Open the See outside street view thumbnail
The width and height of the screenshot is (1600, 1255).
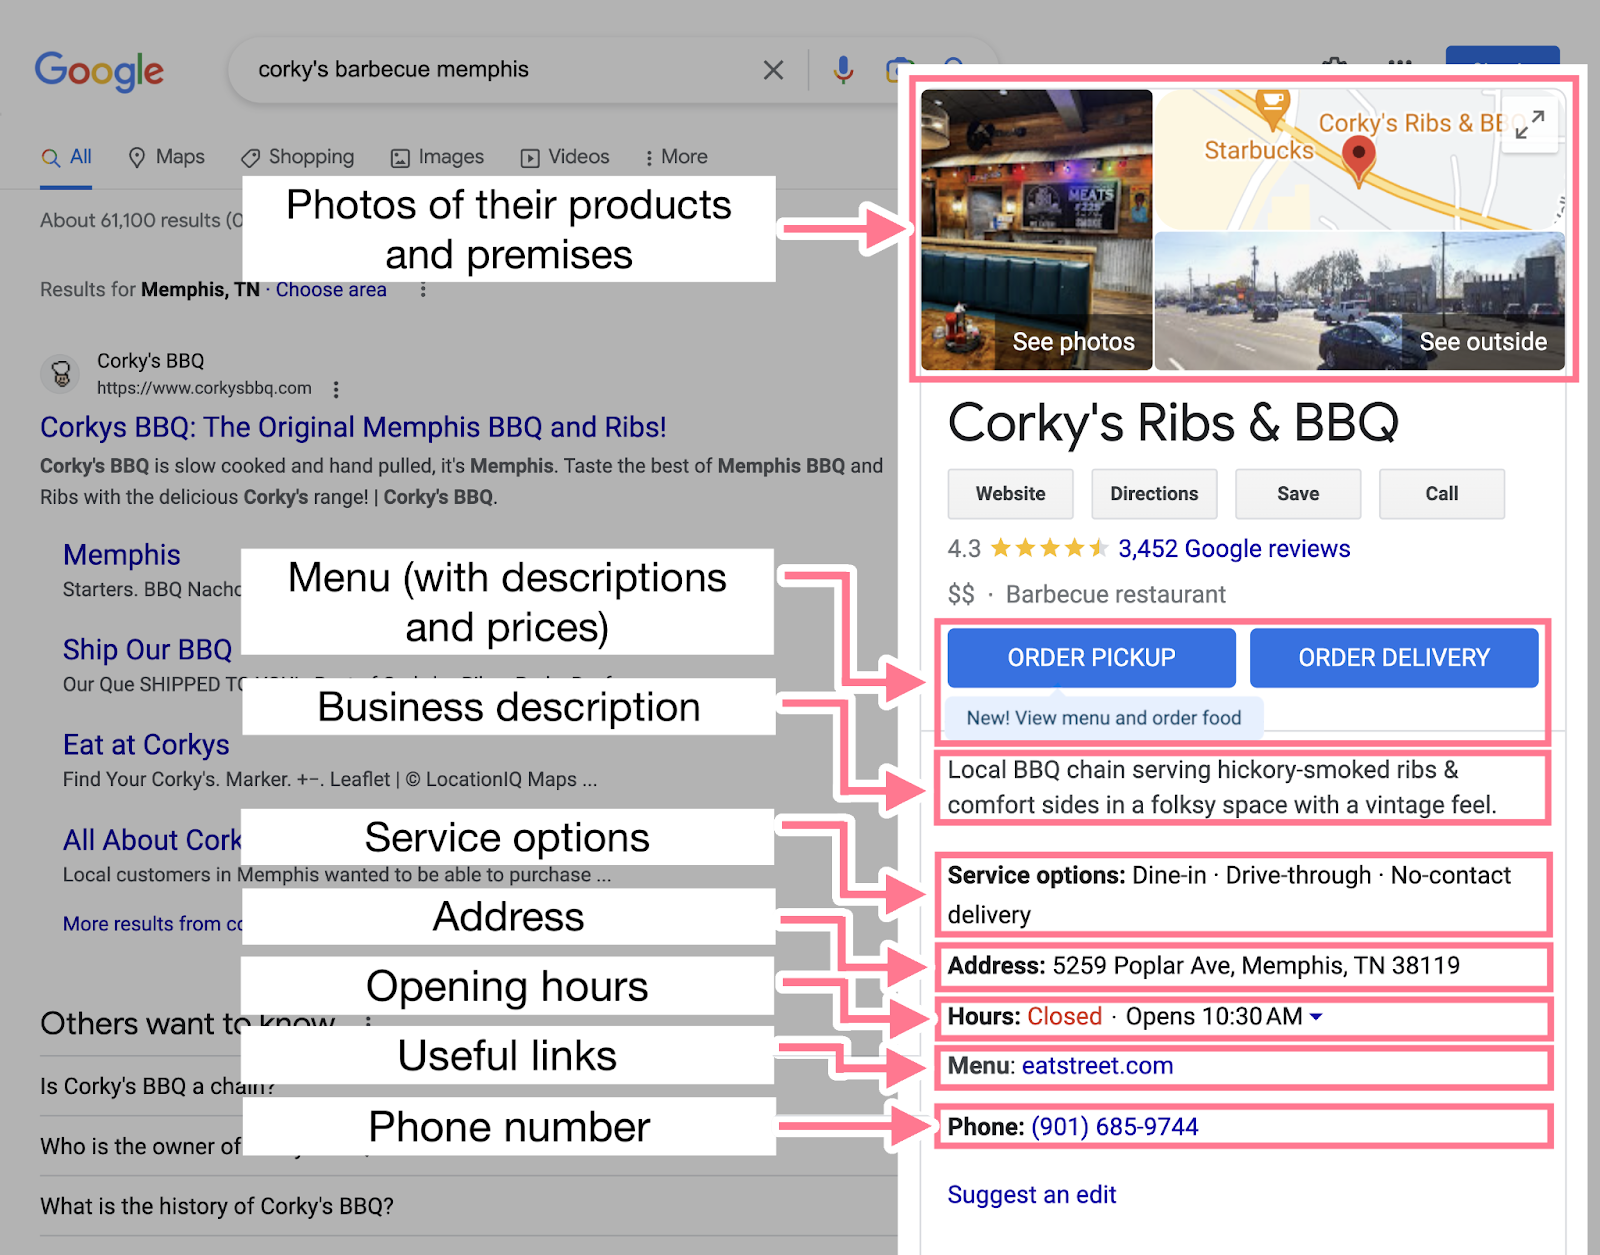[x=1360, y=302]
